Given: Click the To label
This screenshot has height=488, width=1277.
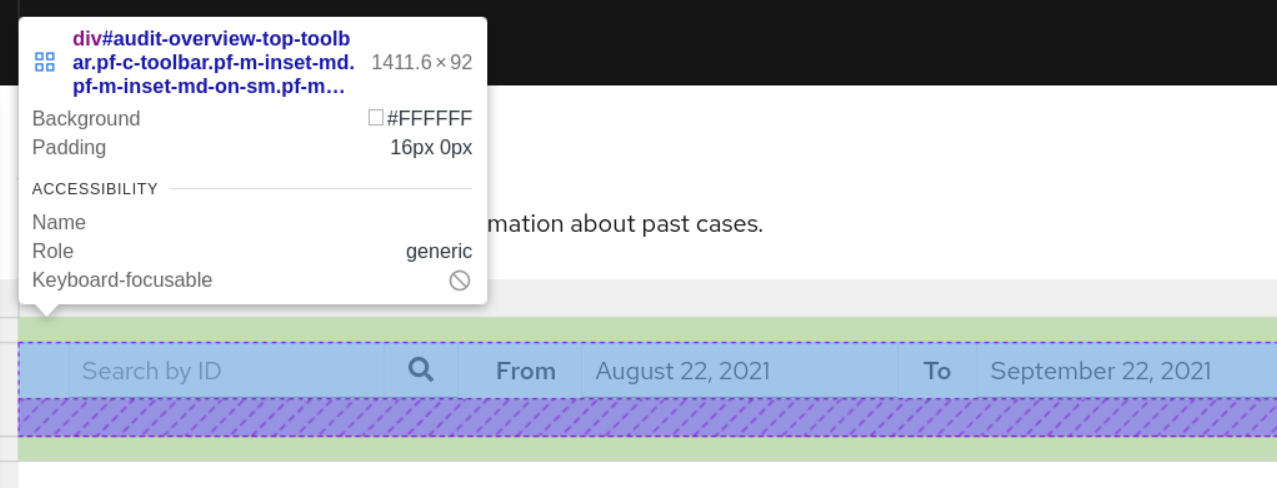Looking at the screenshot, I should pos(937,371).
